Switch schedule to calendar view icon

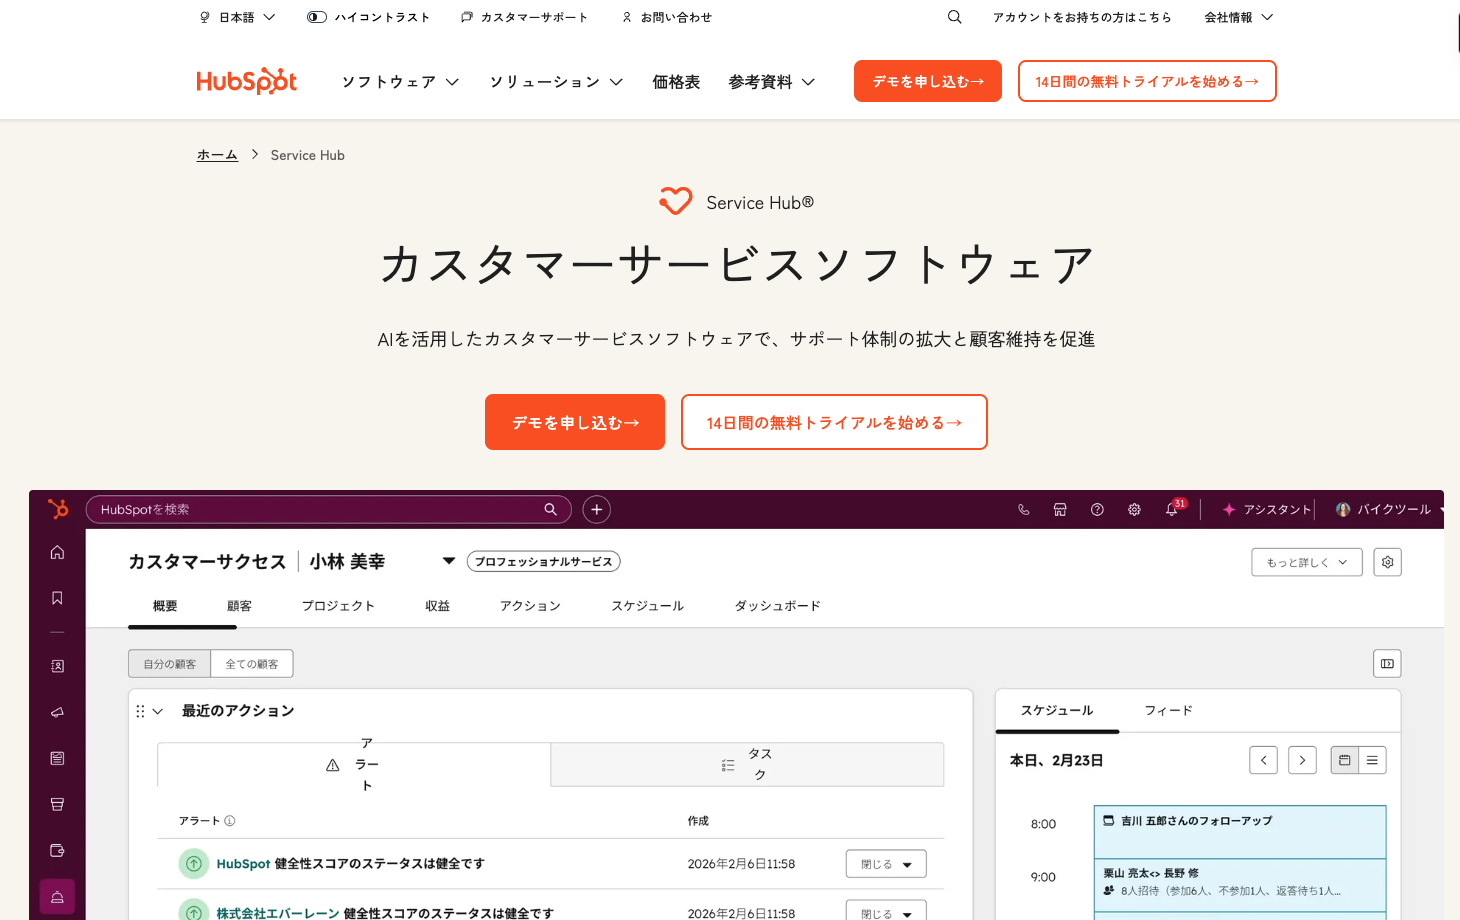1345,760
